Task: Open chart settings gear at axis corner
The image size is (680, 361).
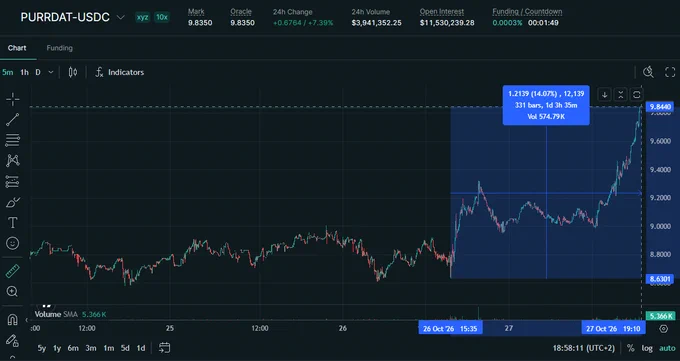Action: [664, 328]
